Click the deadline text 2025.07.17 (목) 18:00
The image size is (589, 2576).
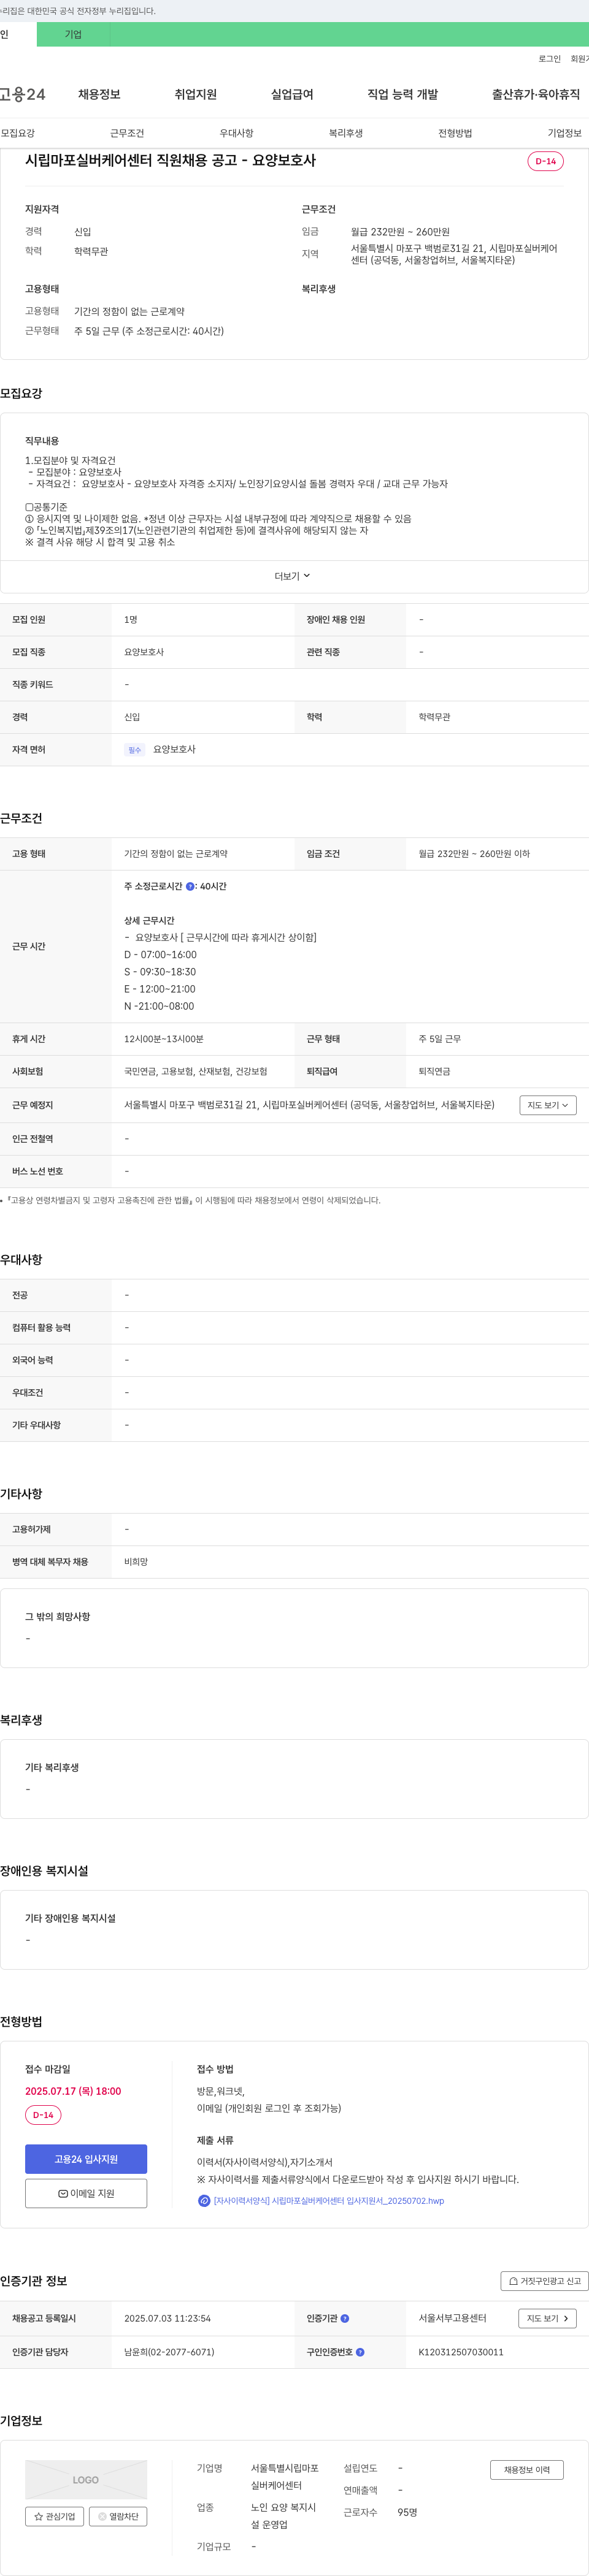click(73, 2091)
